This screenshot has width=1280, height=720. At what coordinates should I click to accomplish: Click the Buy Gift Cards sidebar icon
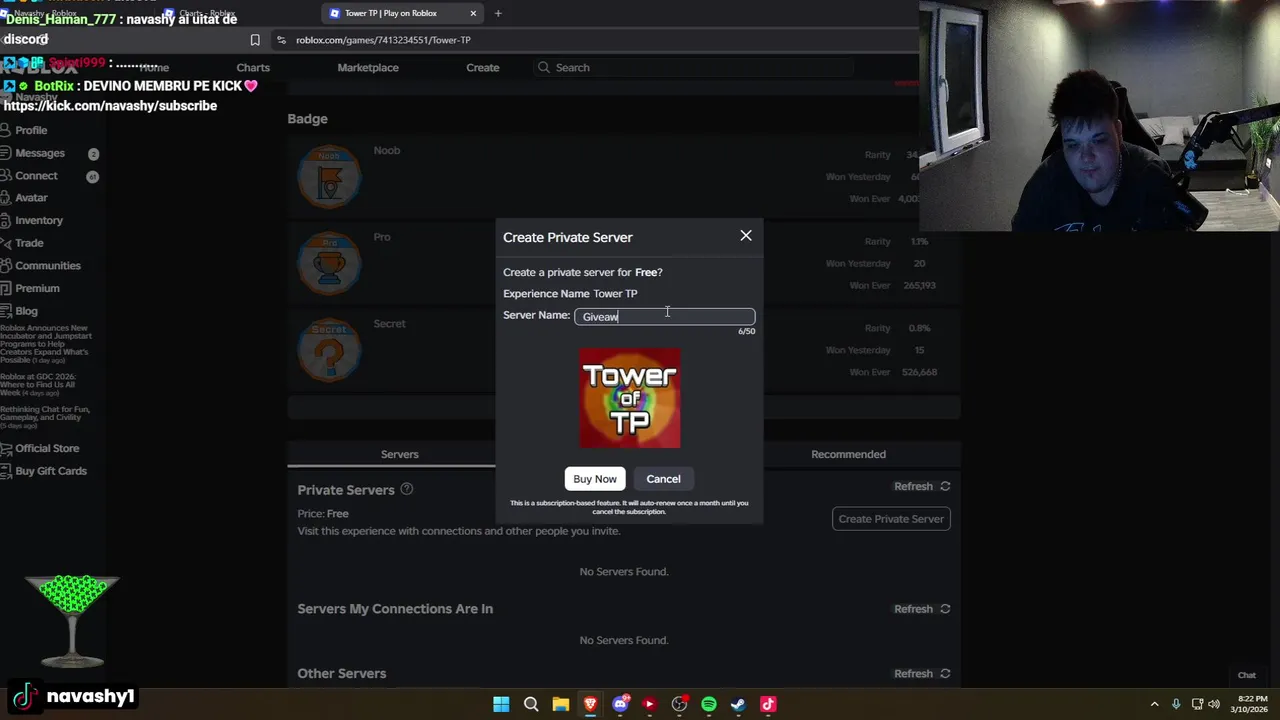coord(6,471)
